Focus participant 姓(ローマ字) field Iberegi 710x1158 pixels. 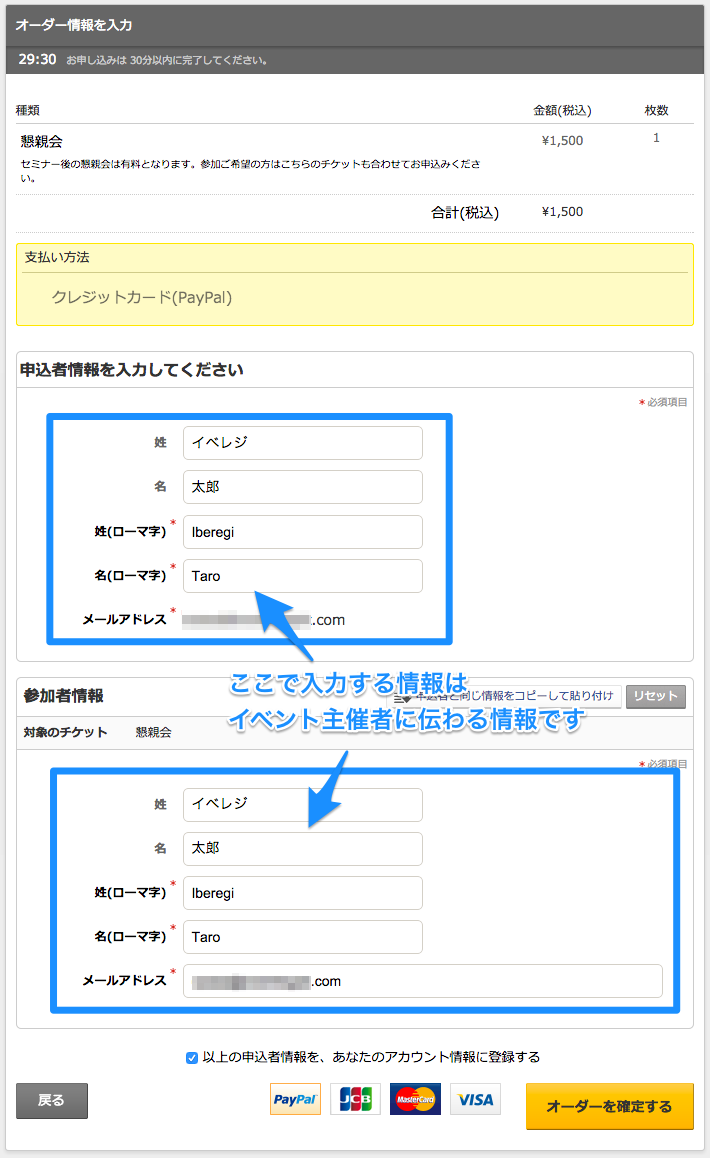tap(303, 893)
